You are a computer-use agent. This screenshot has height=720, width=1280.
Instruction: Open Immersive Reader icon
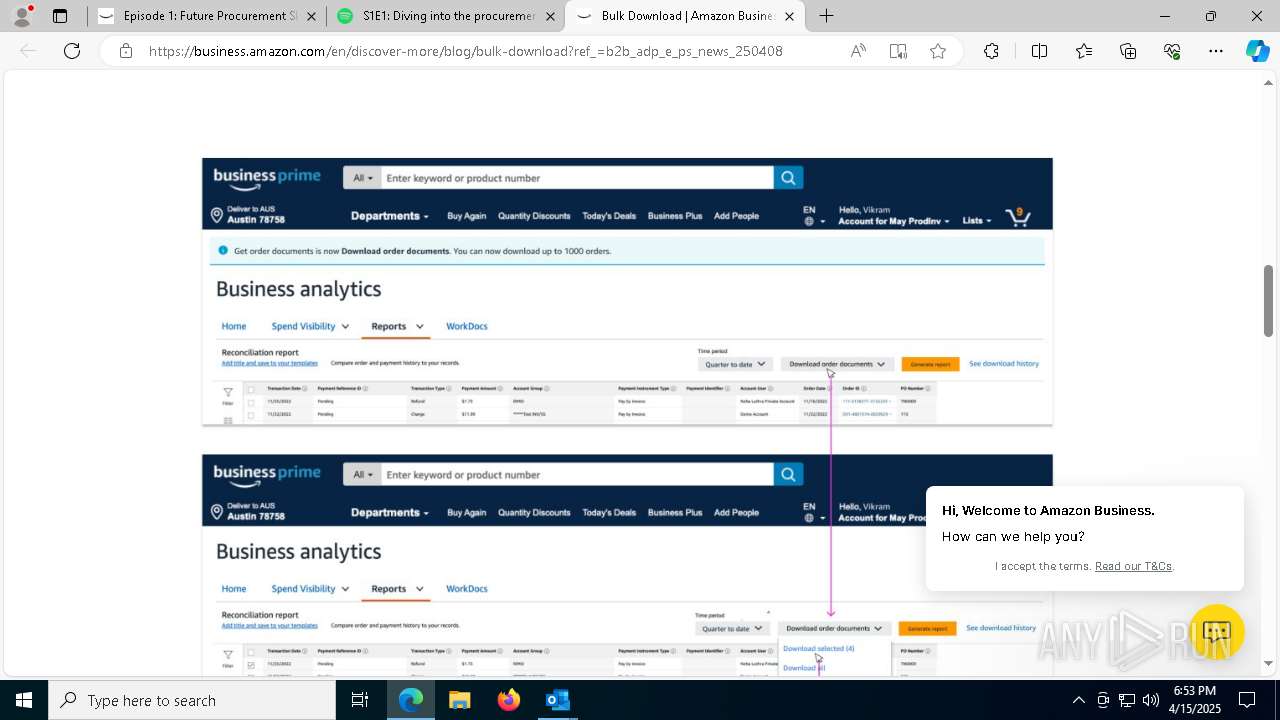(x=898, y=51)
